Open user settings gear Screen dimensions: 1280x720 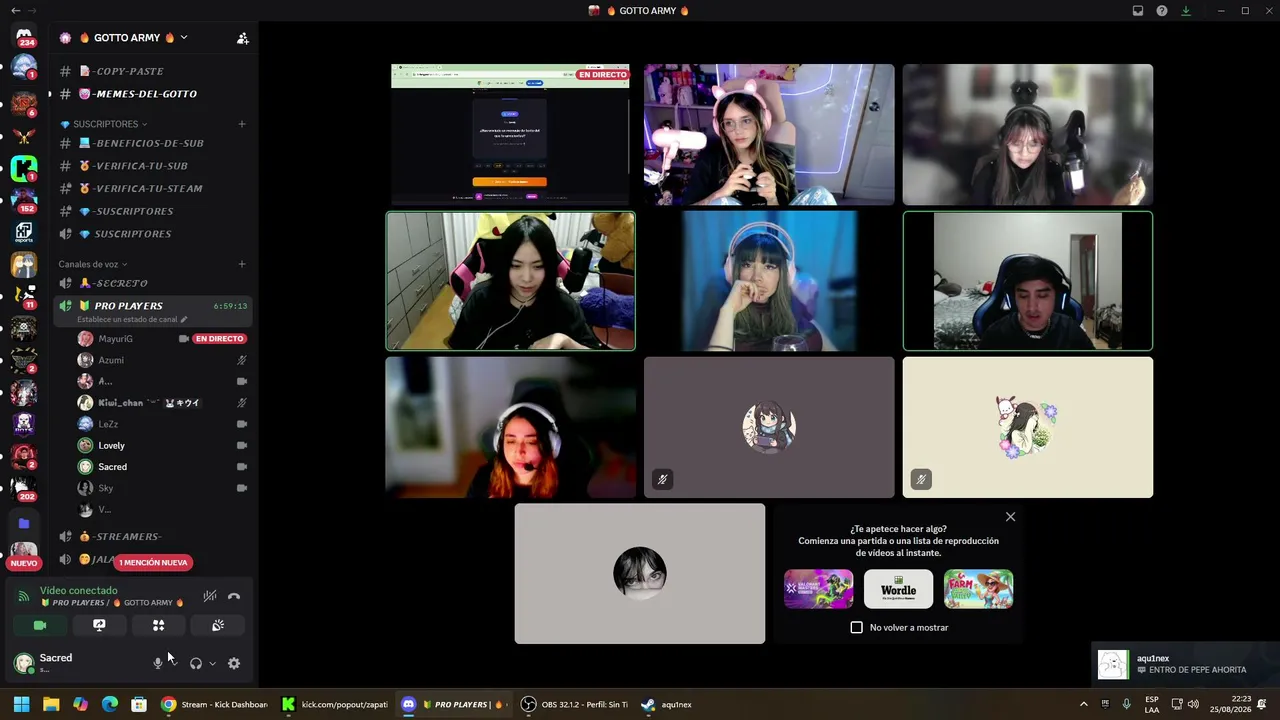pyautogui.click(x=234, y=663)
